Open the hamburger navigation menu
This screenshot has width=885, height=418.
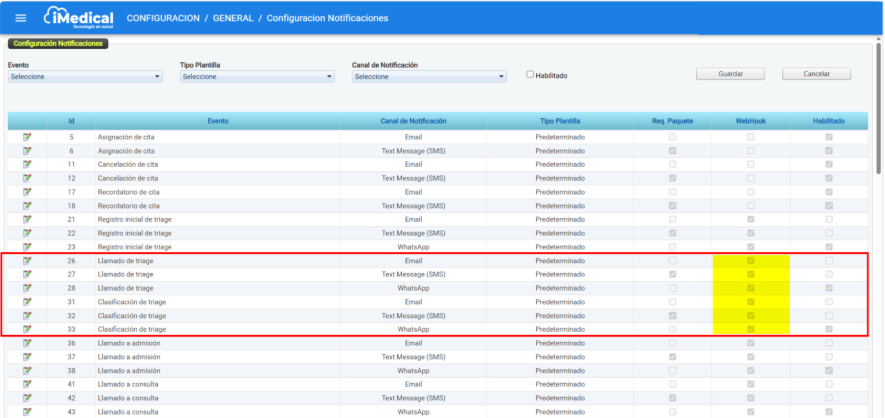click(21, 18)
